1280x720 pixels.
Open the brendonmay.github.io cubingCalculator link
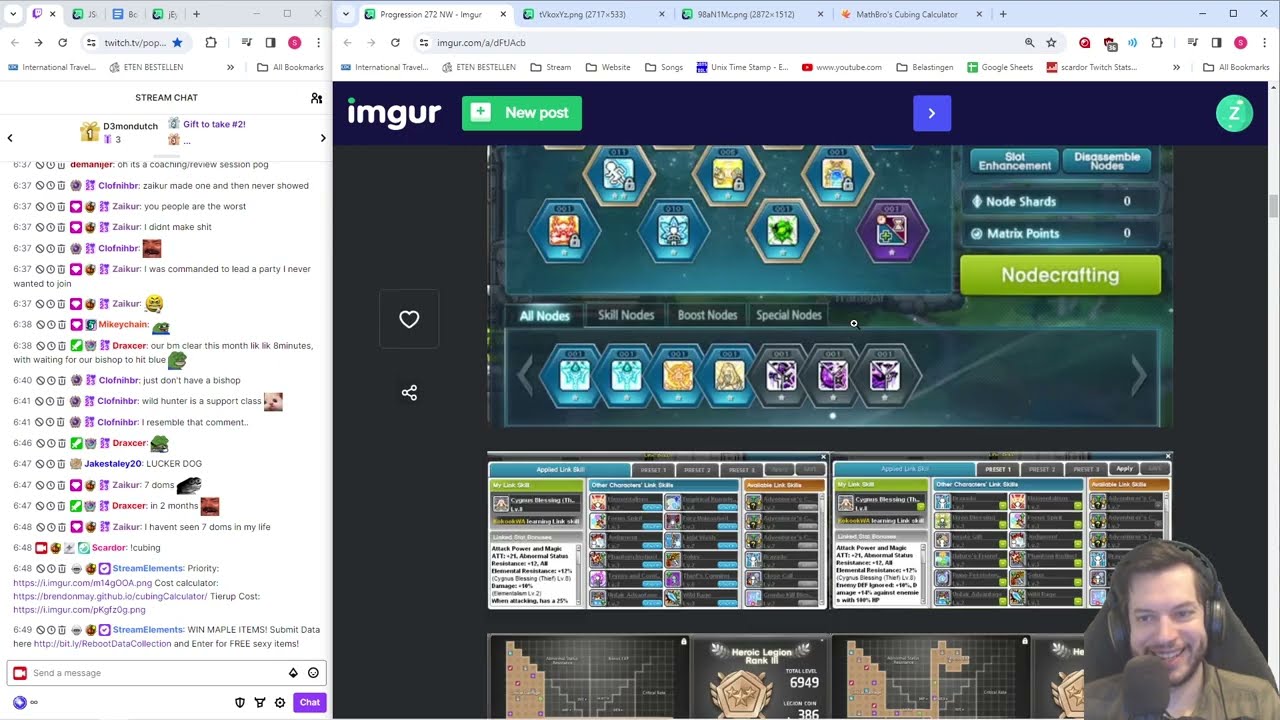(x=110, y=596)
